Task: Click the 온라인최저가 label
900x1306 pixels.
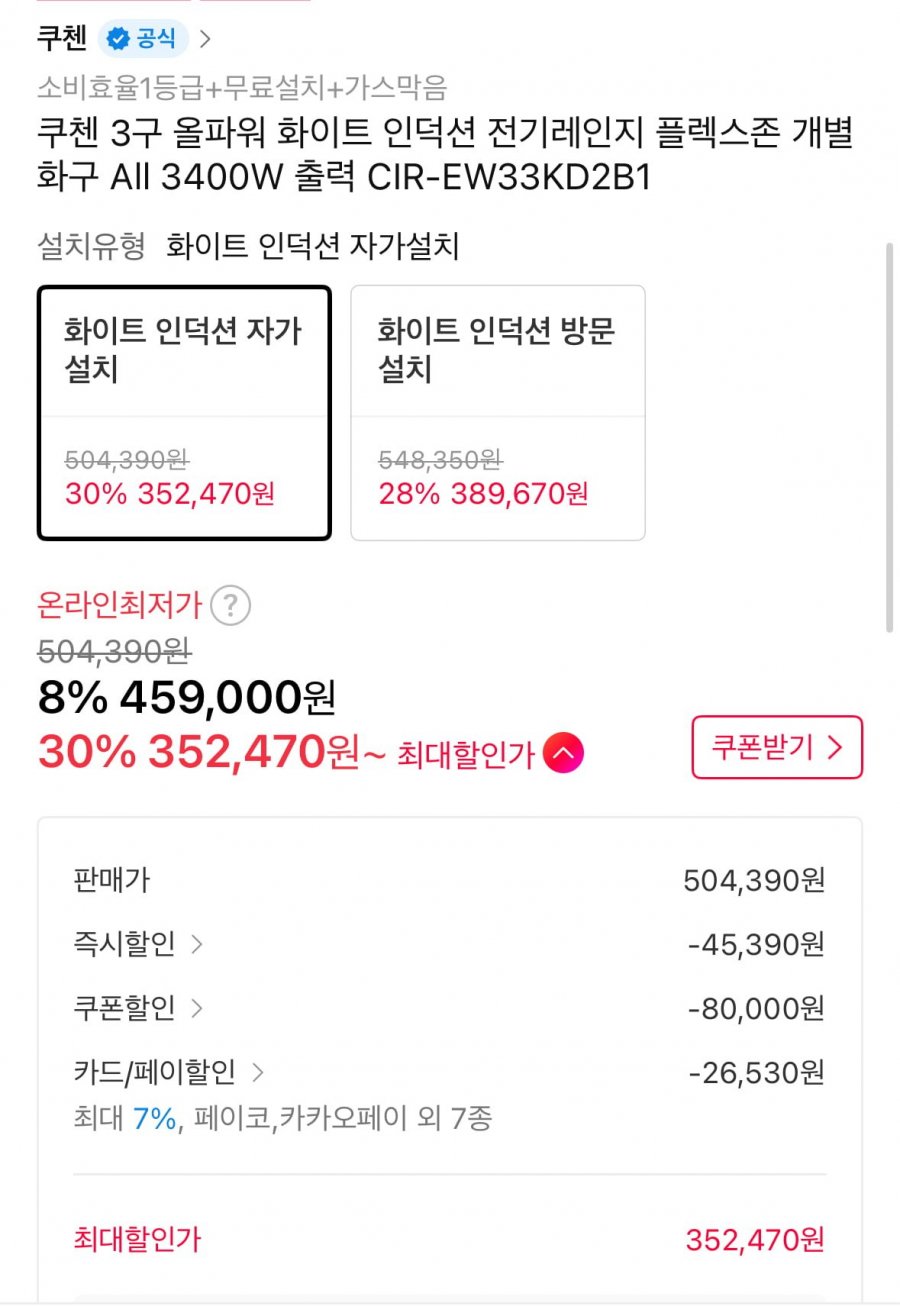Action: [120, 605]
